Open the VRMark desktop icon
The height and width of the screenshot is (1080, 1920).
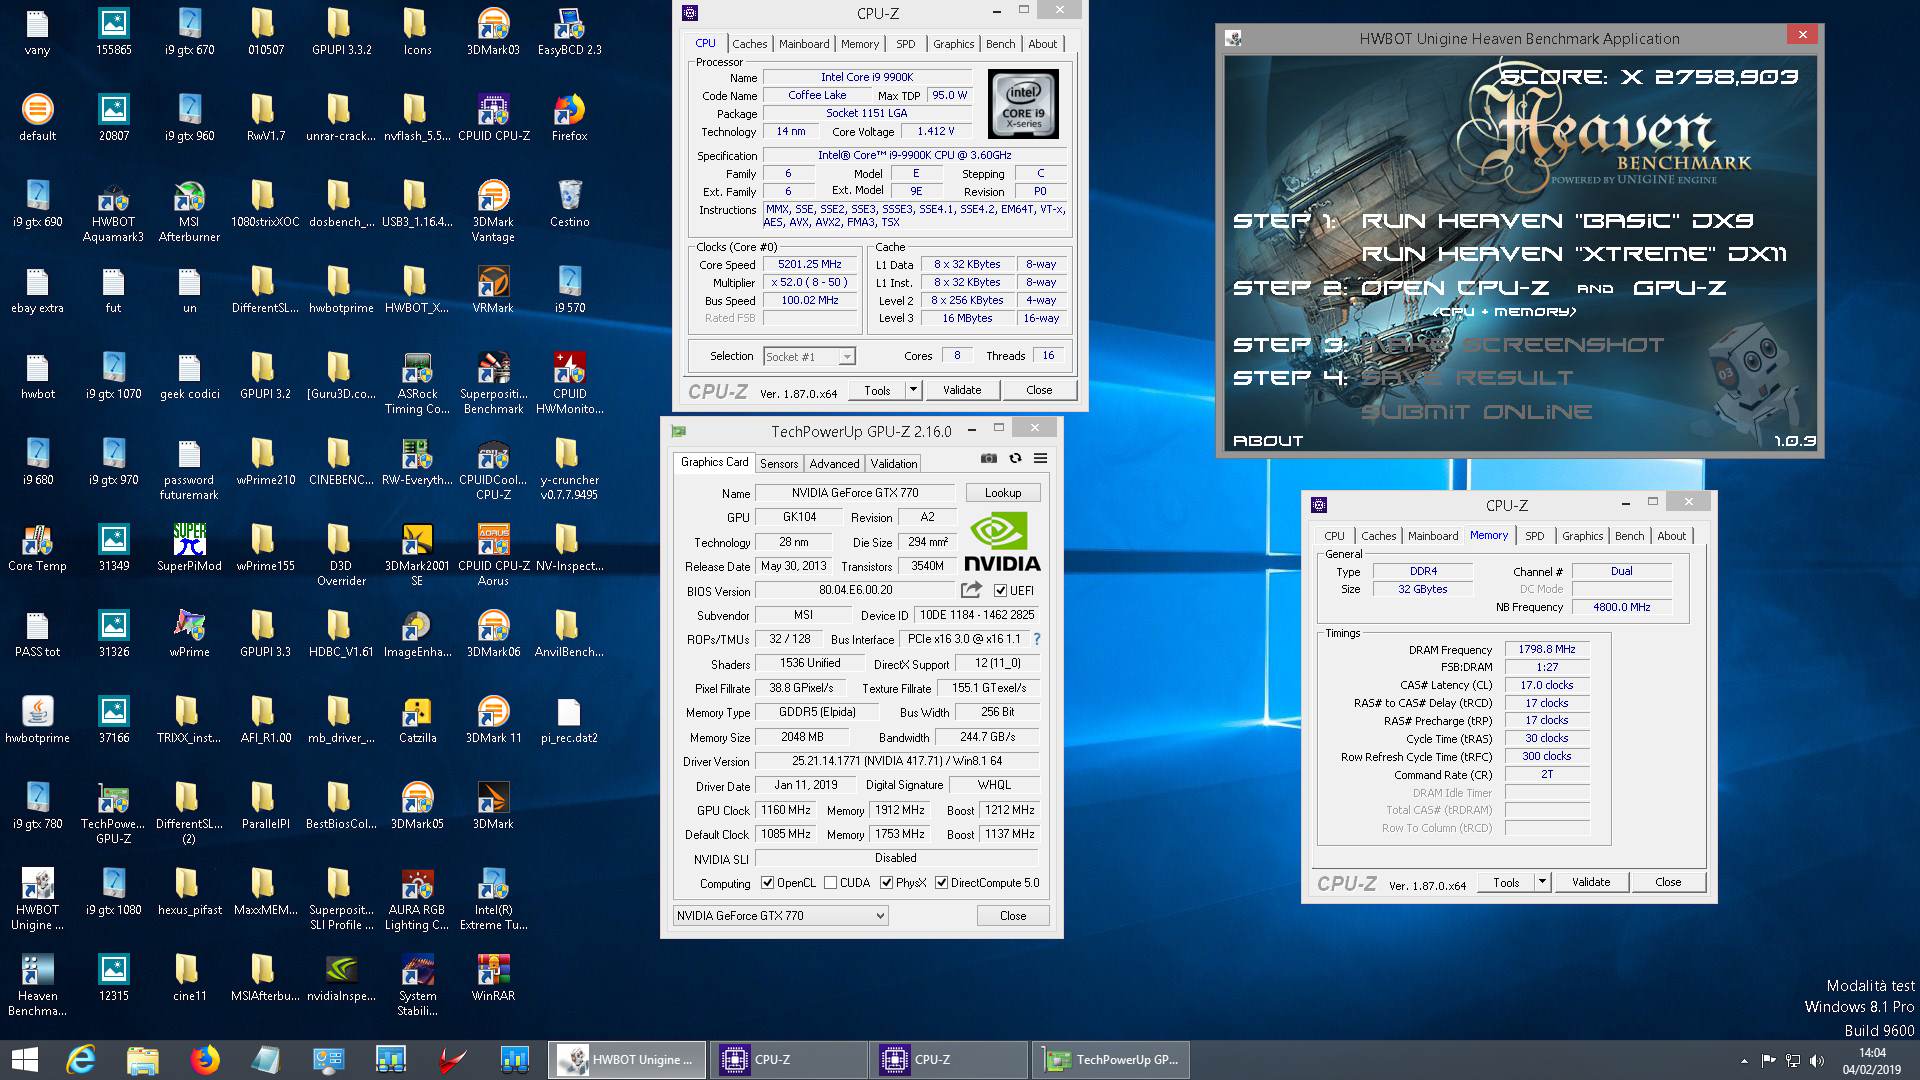pyautogui.click(x=493, y=289)
